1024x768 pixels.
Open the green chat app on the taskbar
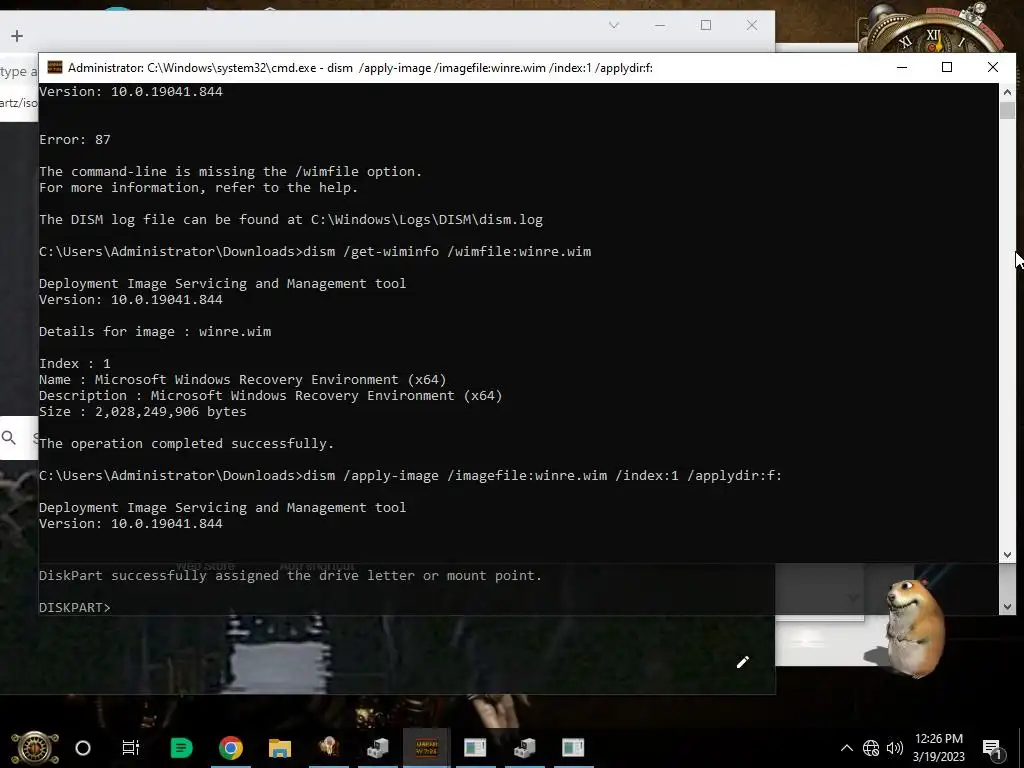181,748
